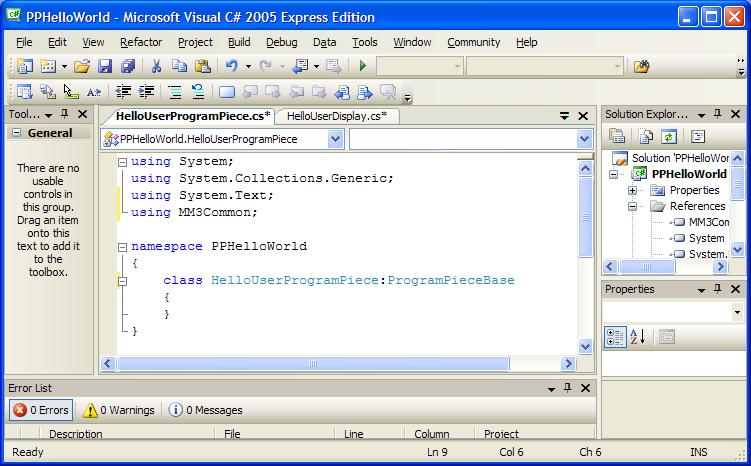The height and width of the screenshot is (466, 751).
Task: Sort Error List by Line column
Action: pos(370,433)
